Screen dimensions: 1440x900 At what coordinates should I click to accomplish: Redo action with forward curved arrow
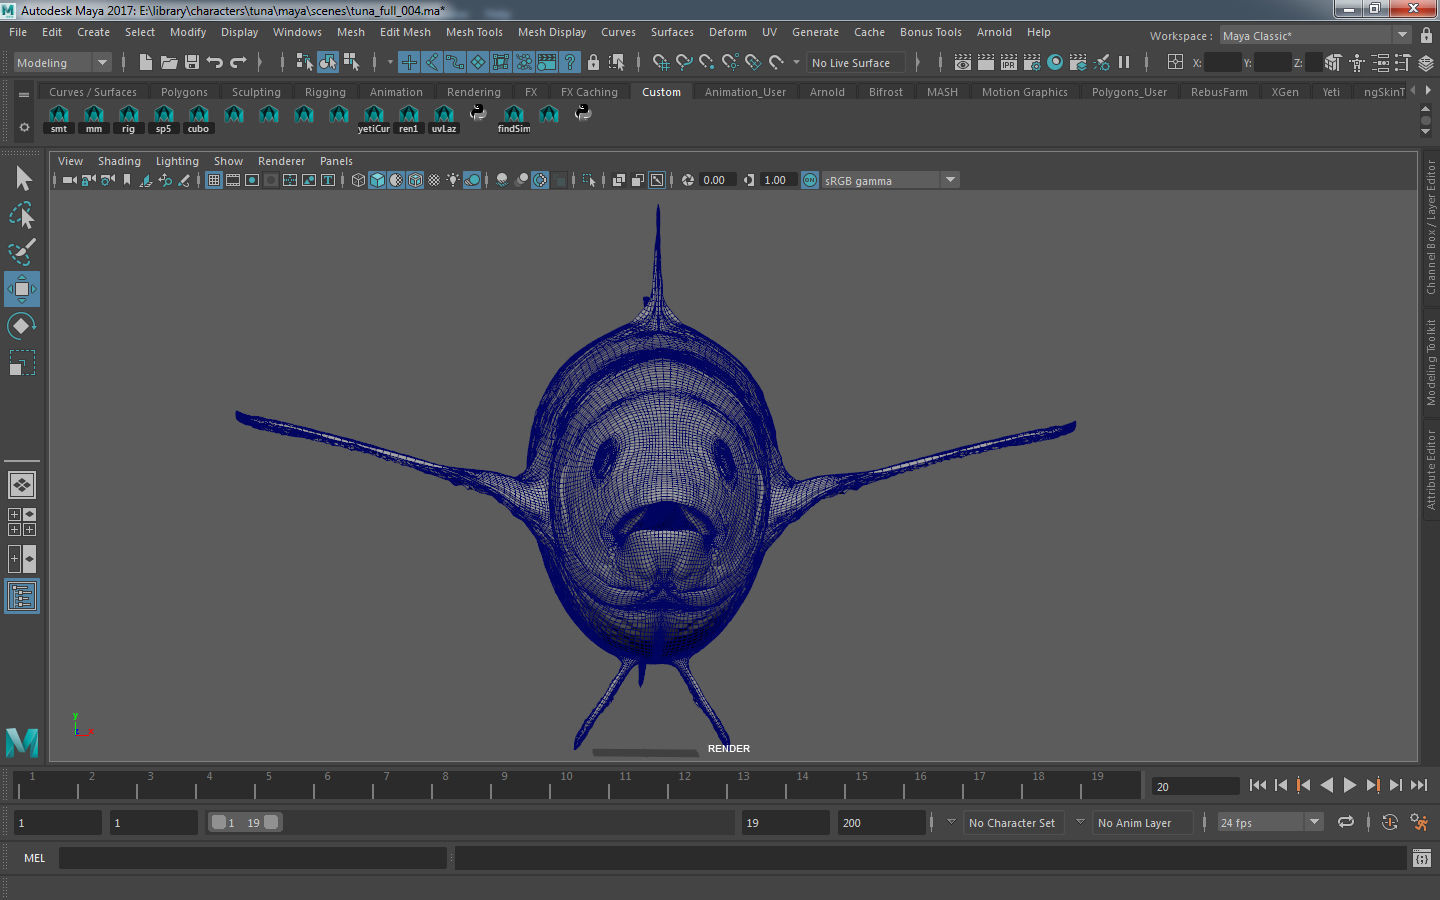point(238,63)
